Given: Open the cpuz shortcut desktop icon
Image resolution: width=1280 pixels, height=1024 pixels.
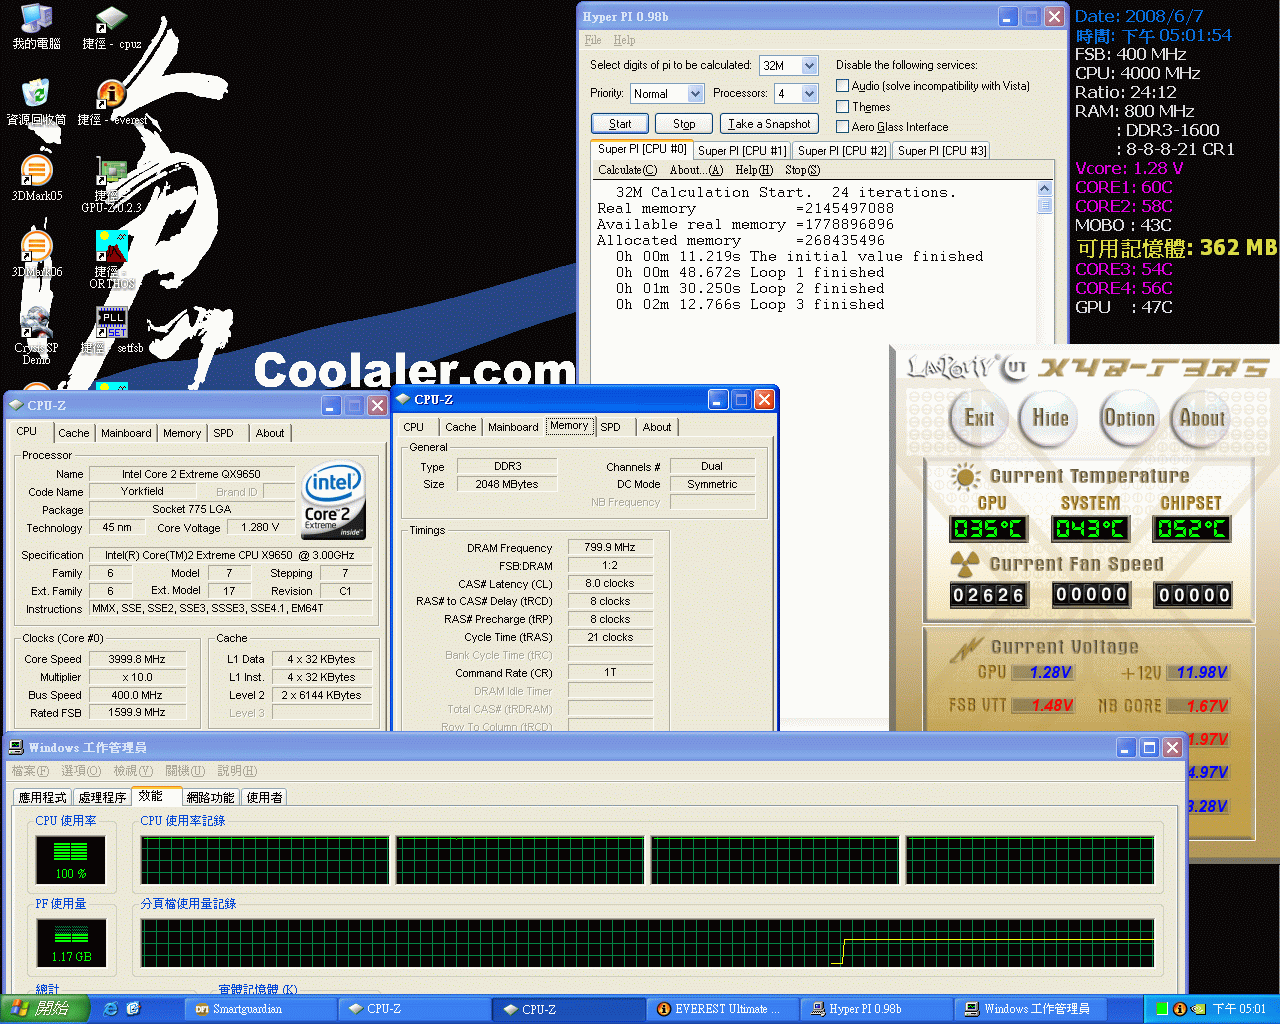Looking at the screenshot, I should (x=111, y=27).
